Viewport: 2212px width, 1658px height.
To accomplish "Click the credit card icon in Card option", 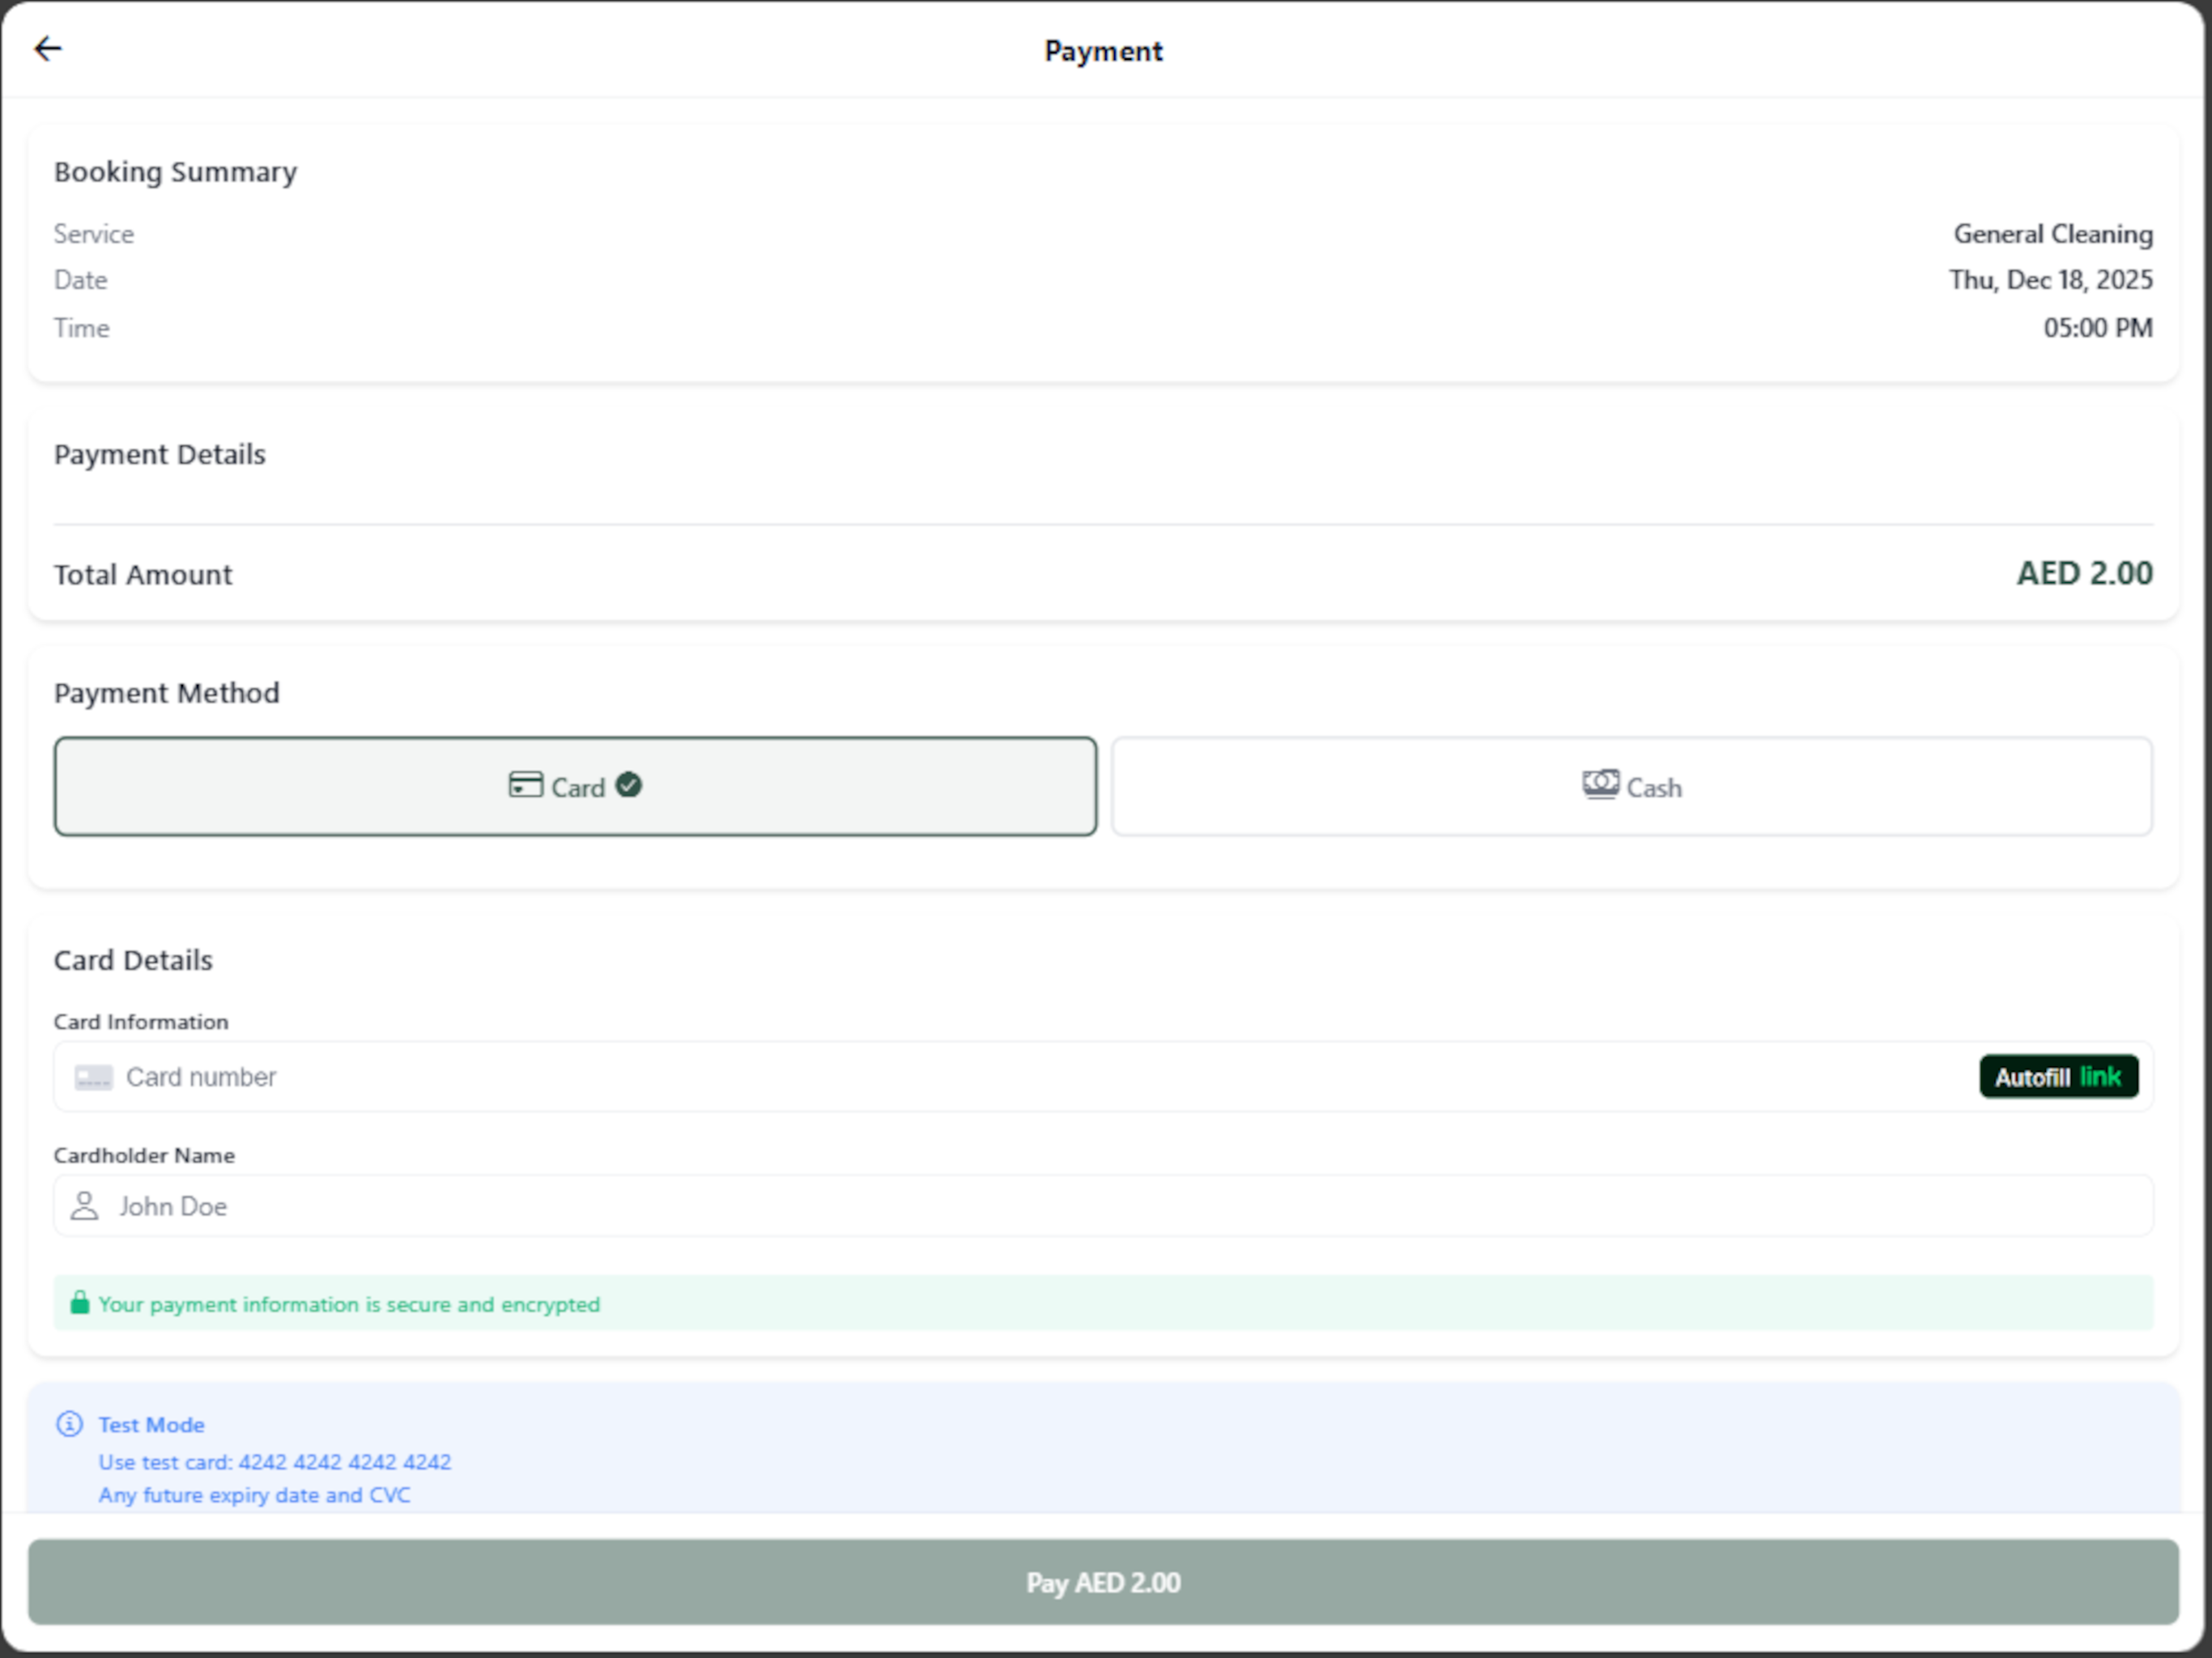I will point(525,785).
